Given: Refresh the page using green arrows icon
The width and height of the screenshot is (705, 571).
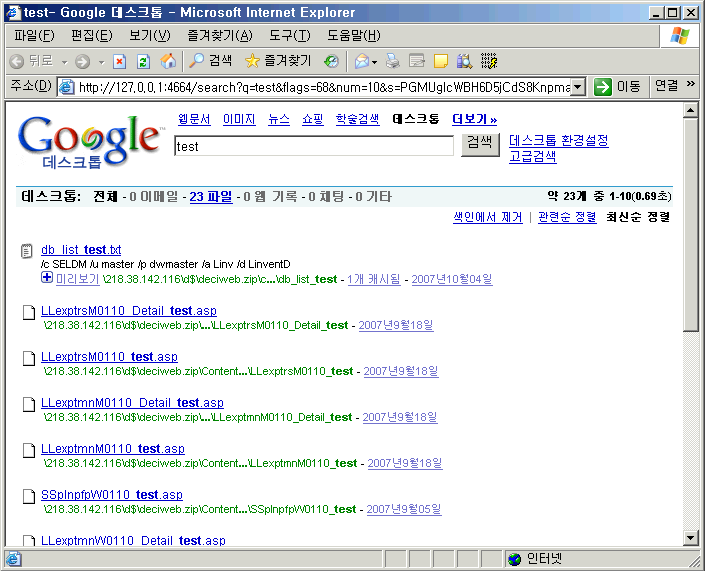Looking at the screenshot, I should pyautogui.click(x=143, y=61).
